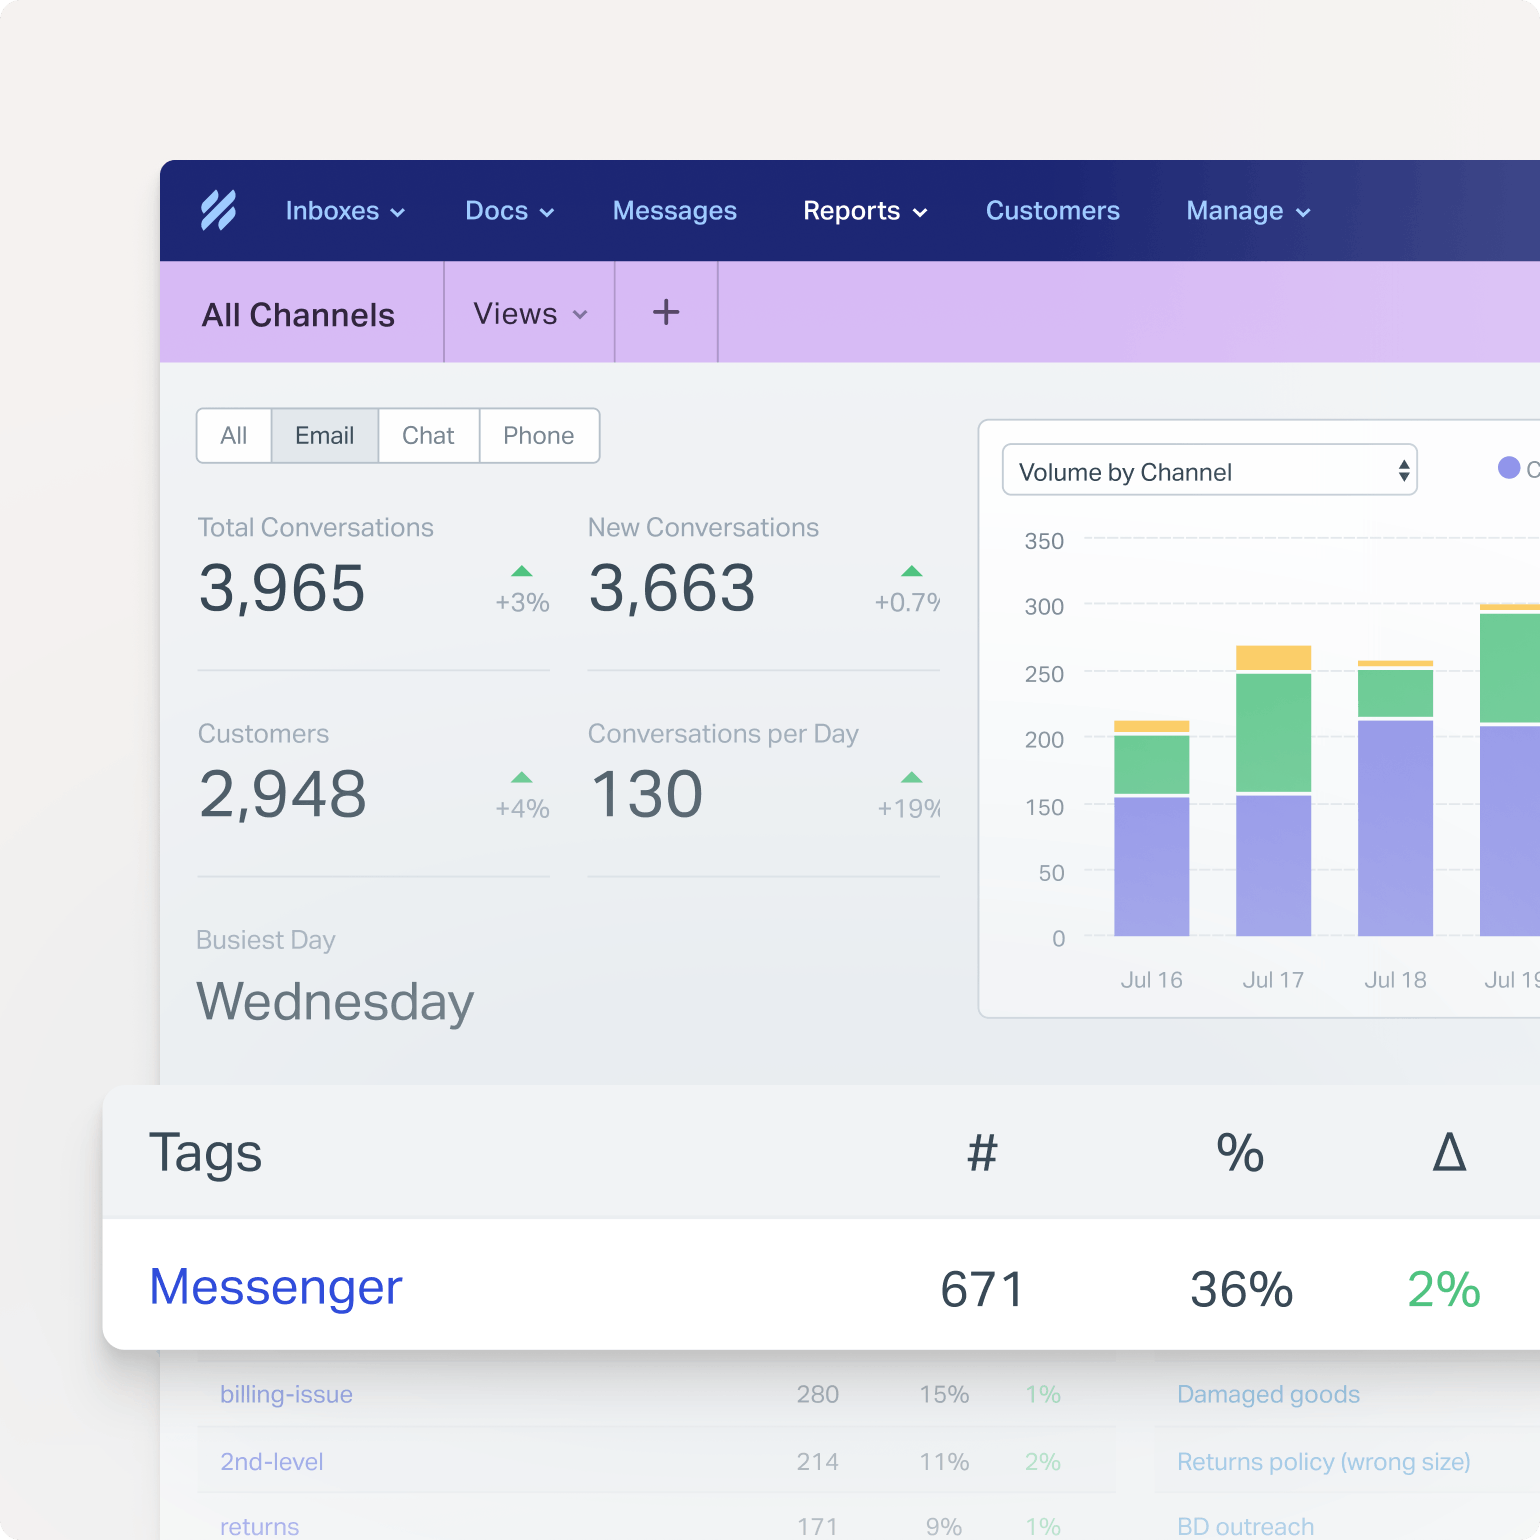The width and height of the screenshot is (1540, 1540).
Task: Go to Messages in the nav bar
Action: [675, 211]
